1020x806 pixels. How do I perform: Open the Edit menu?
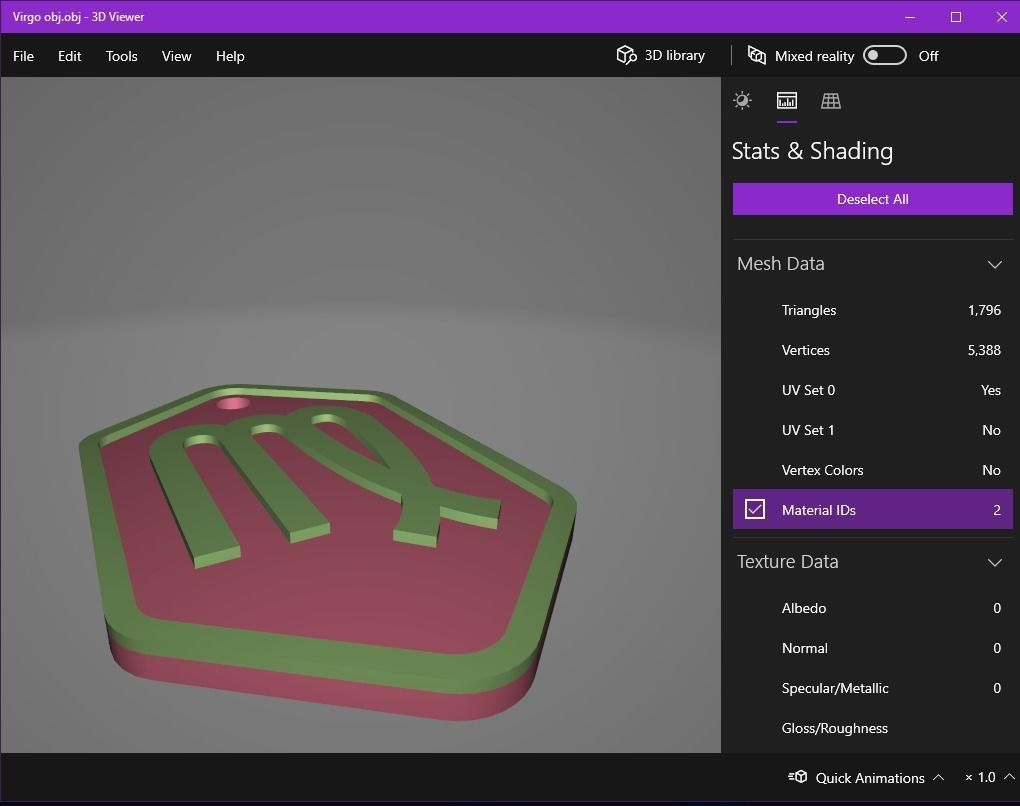[x=70, y=56]
